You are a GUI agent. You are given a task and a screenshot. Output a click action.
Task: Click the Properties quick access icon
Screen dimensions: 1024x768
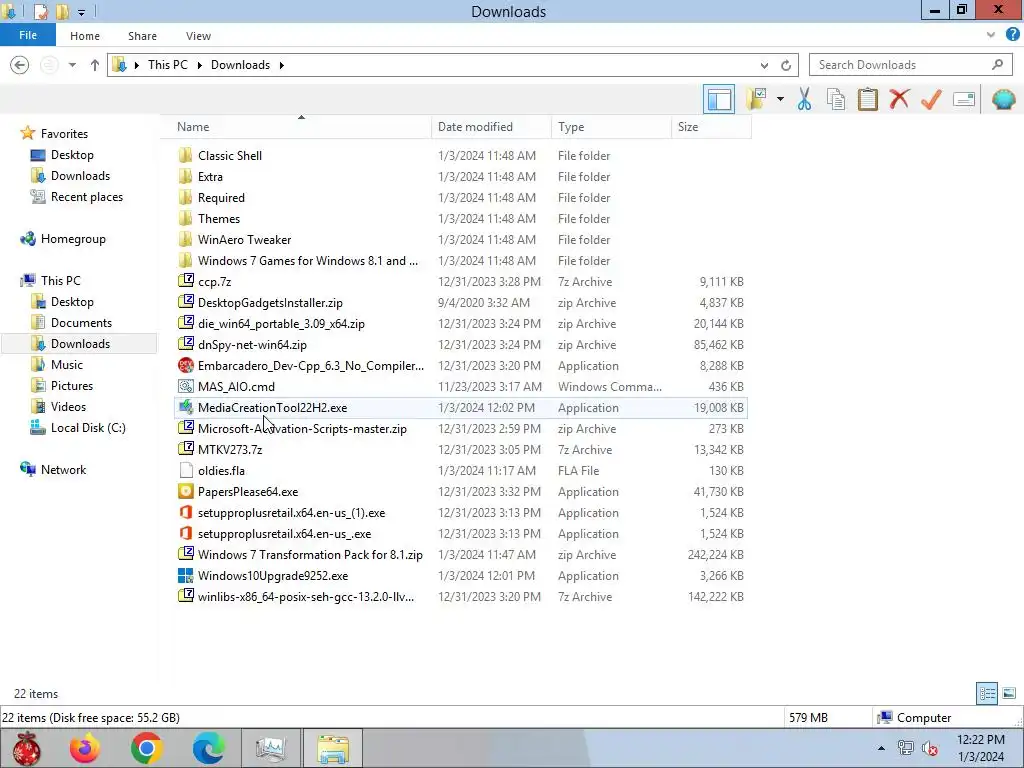40,12
